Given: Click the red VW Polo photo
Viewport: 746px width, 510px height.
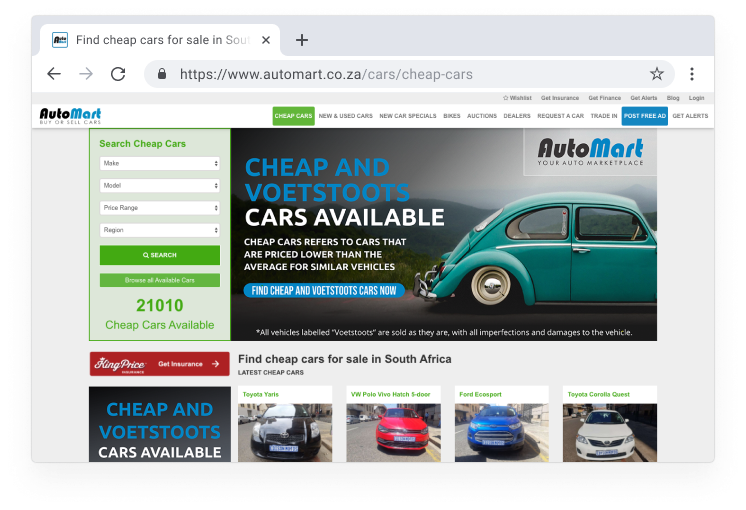Looking at the screenshot, I should [x=393, y=433].
